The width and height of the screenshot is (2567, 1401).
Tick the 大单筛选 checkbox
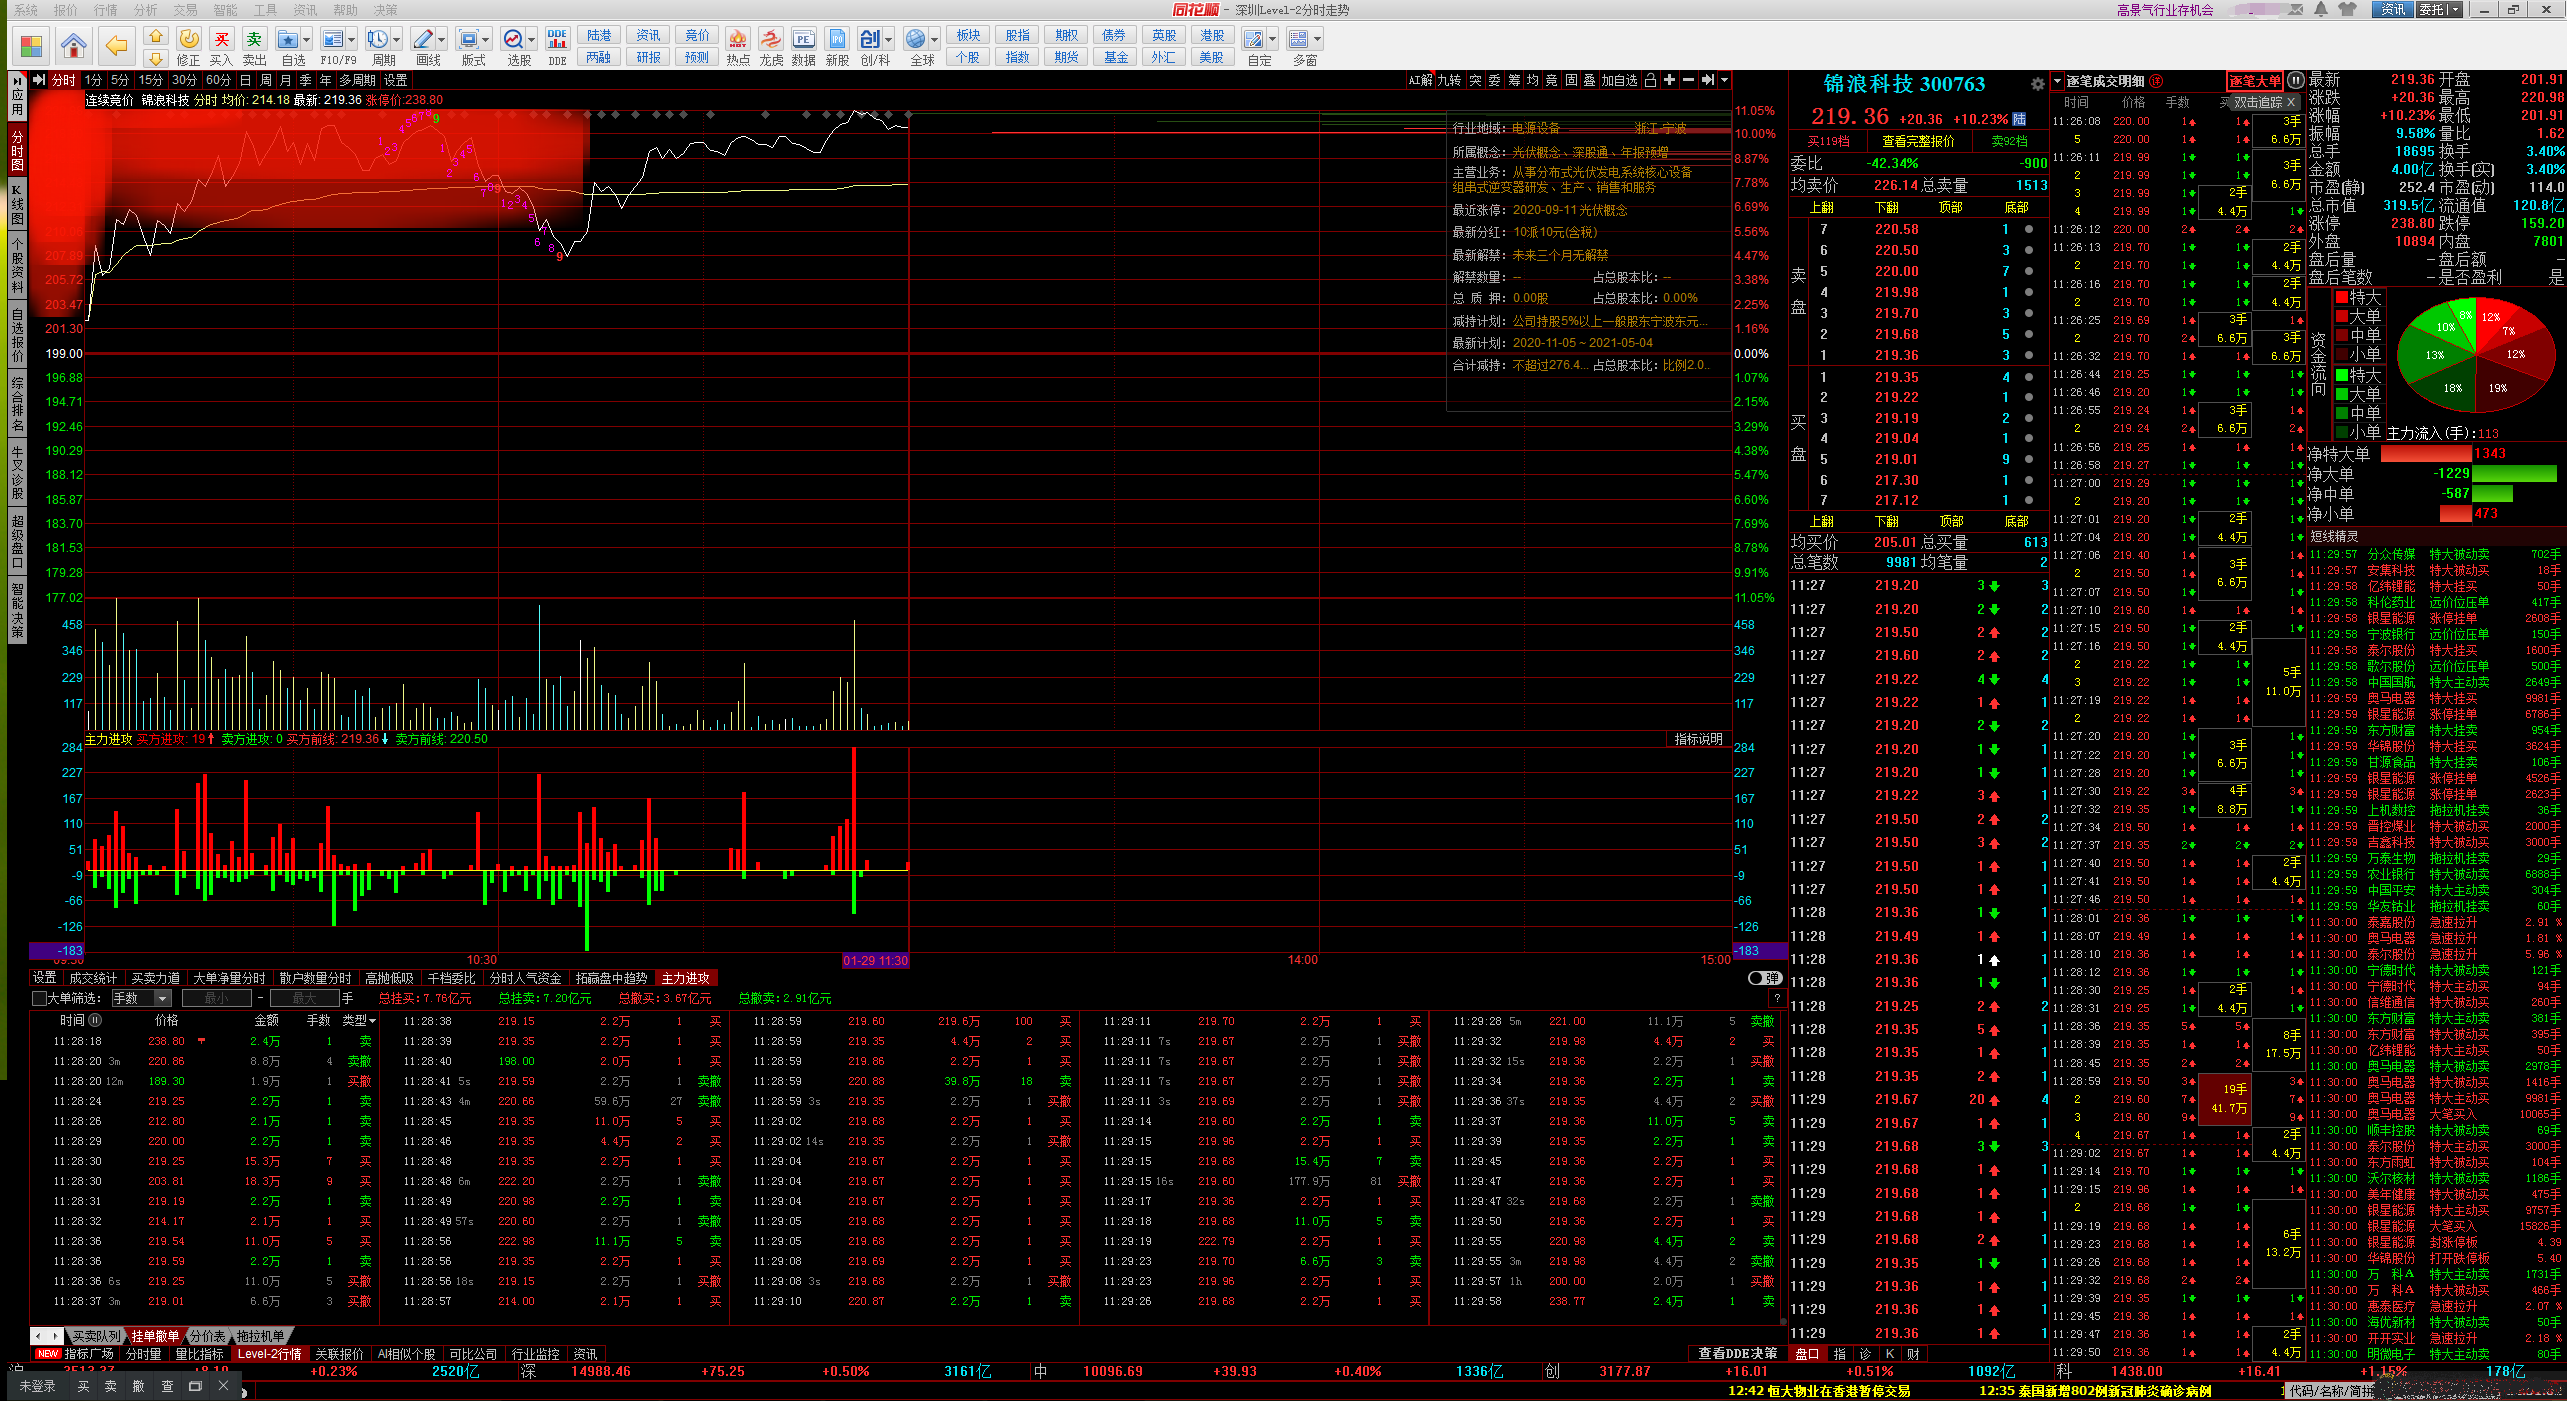(39, 998)
